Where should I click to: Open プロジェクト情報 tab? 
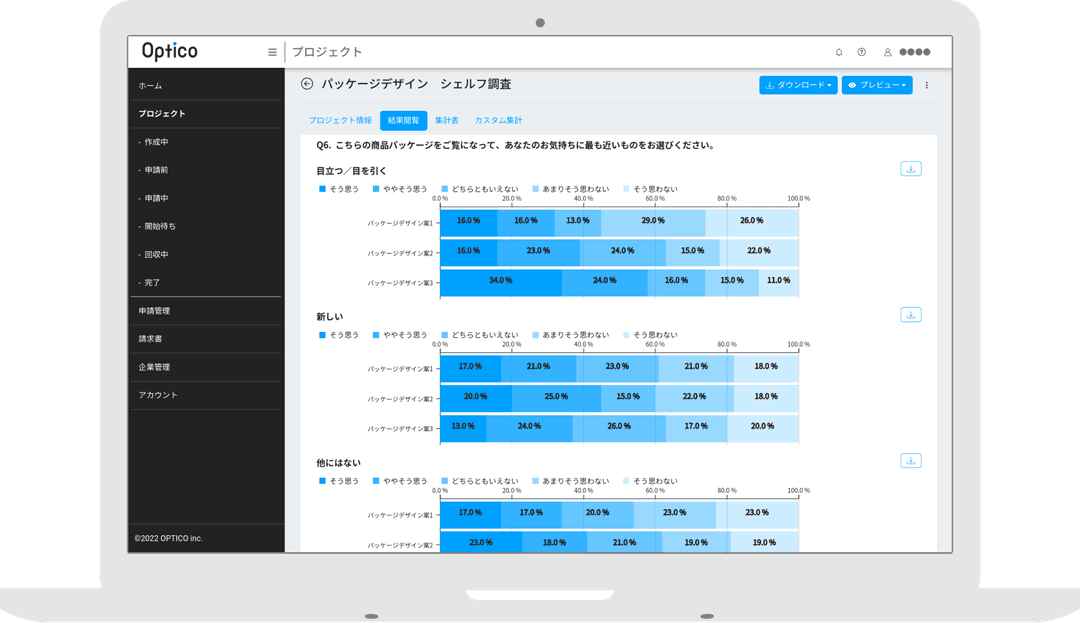click(x=340, y=120)
